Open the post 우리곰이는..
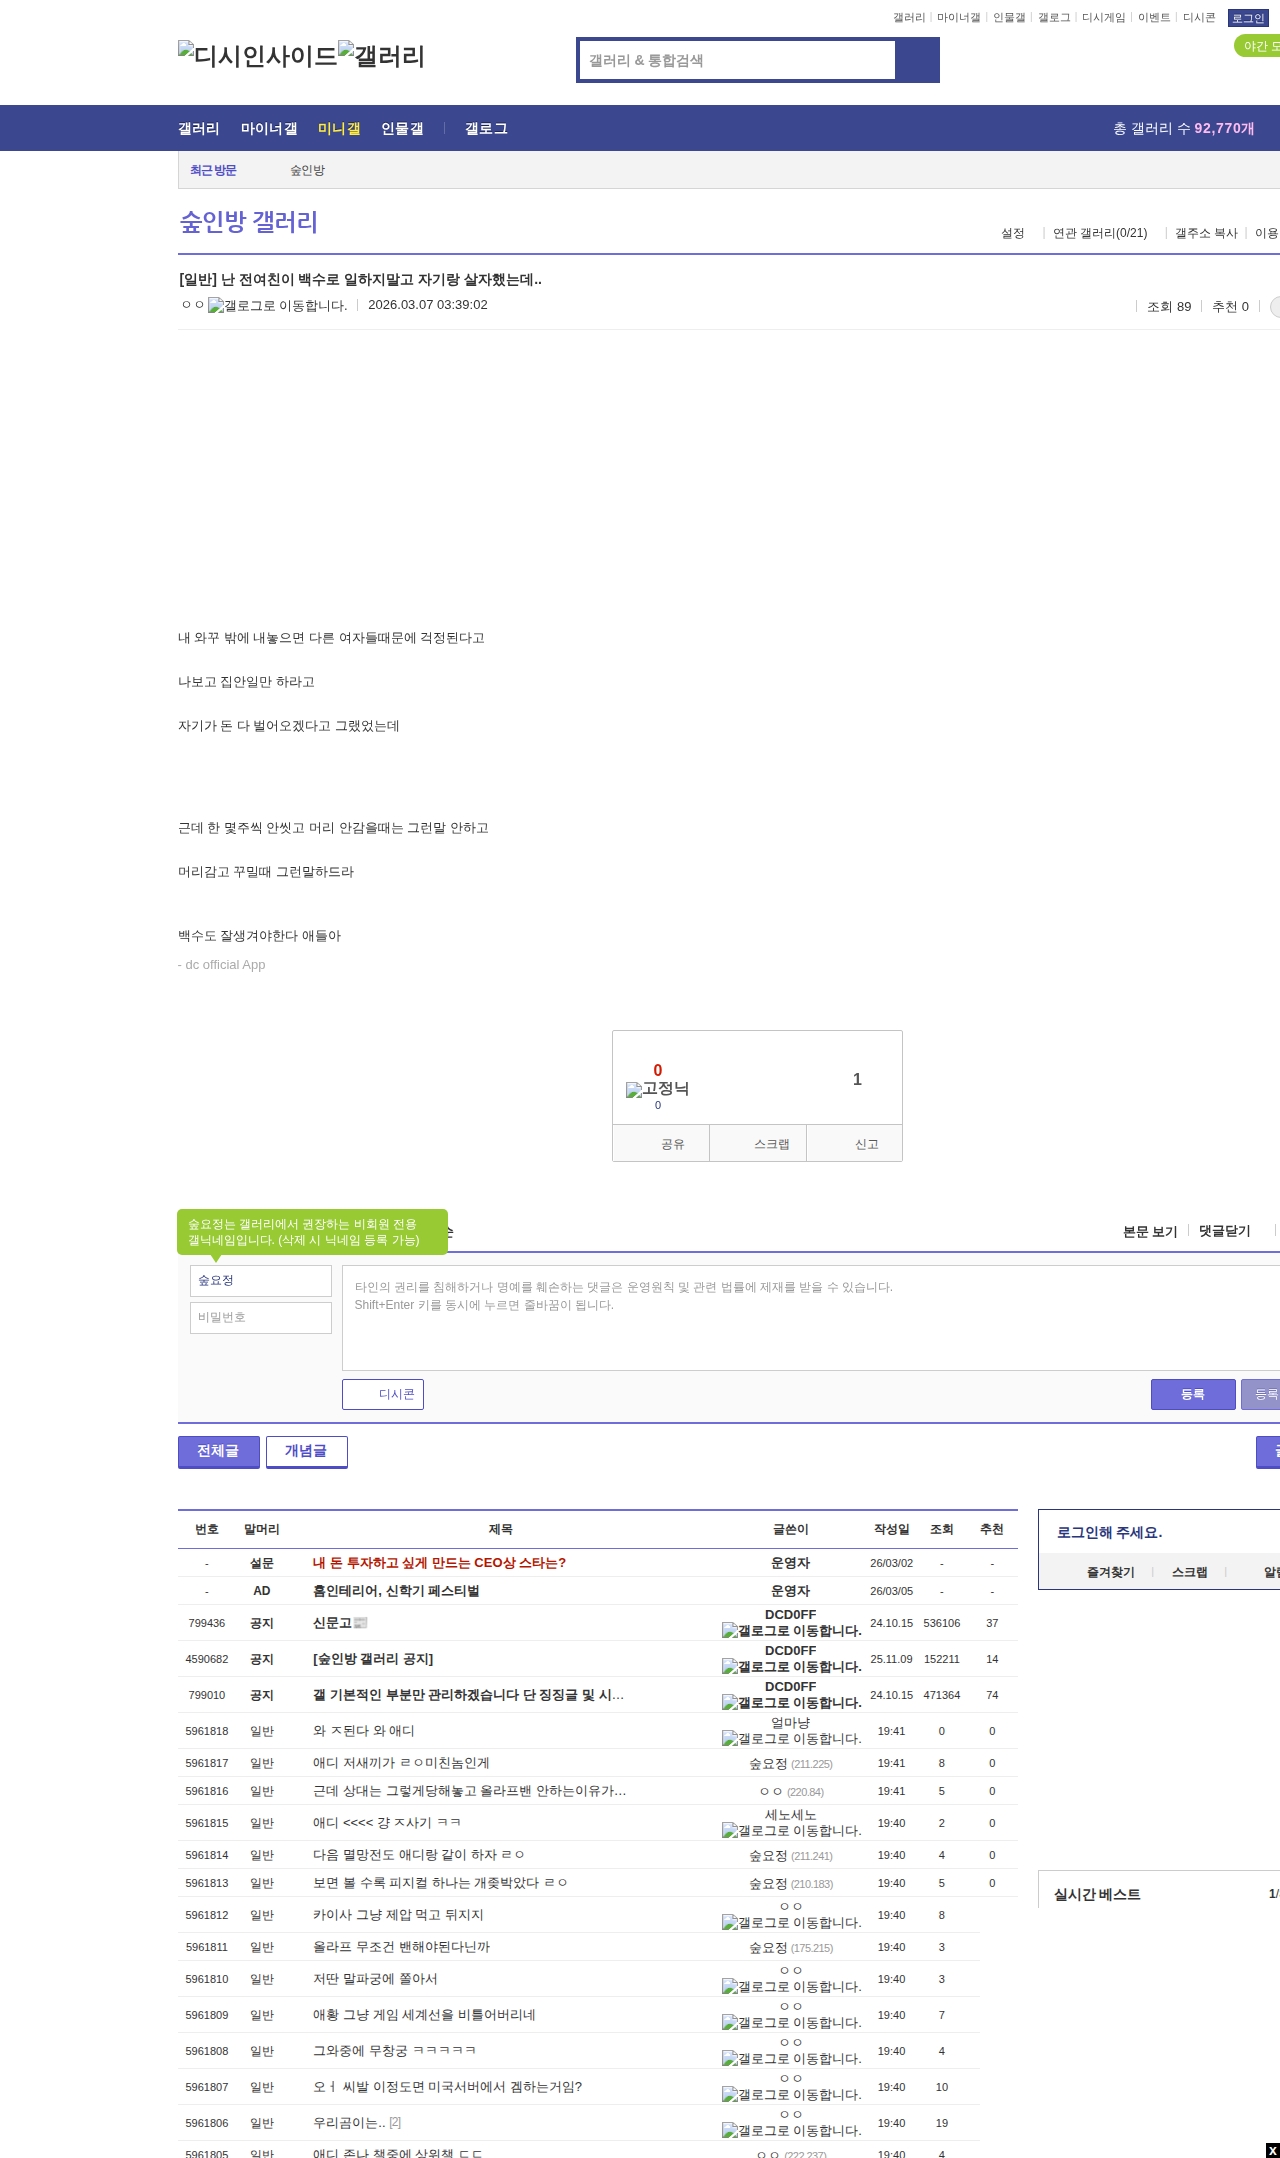1280x2158 pixels. (349, 2123)
